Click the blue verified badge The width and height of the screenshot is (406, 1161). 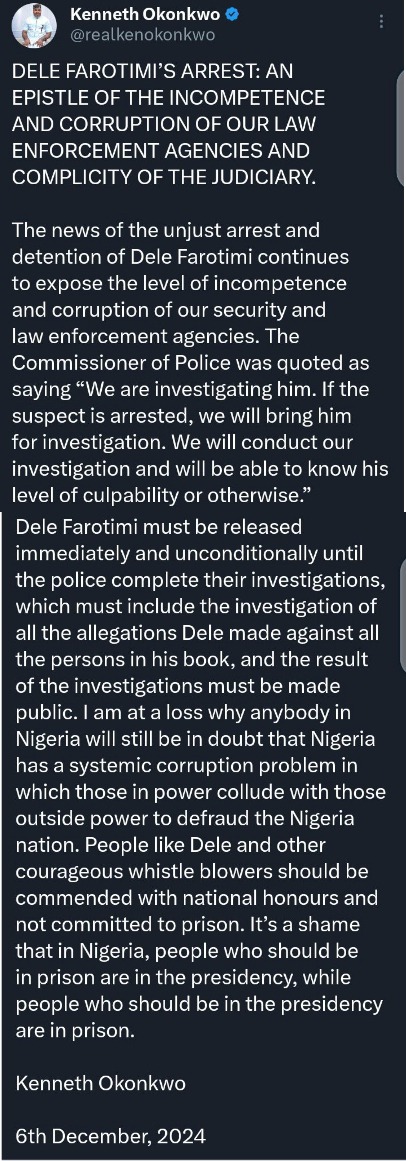pyautogui.click(x=232, y=14)
